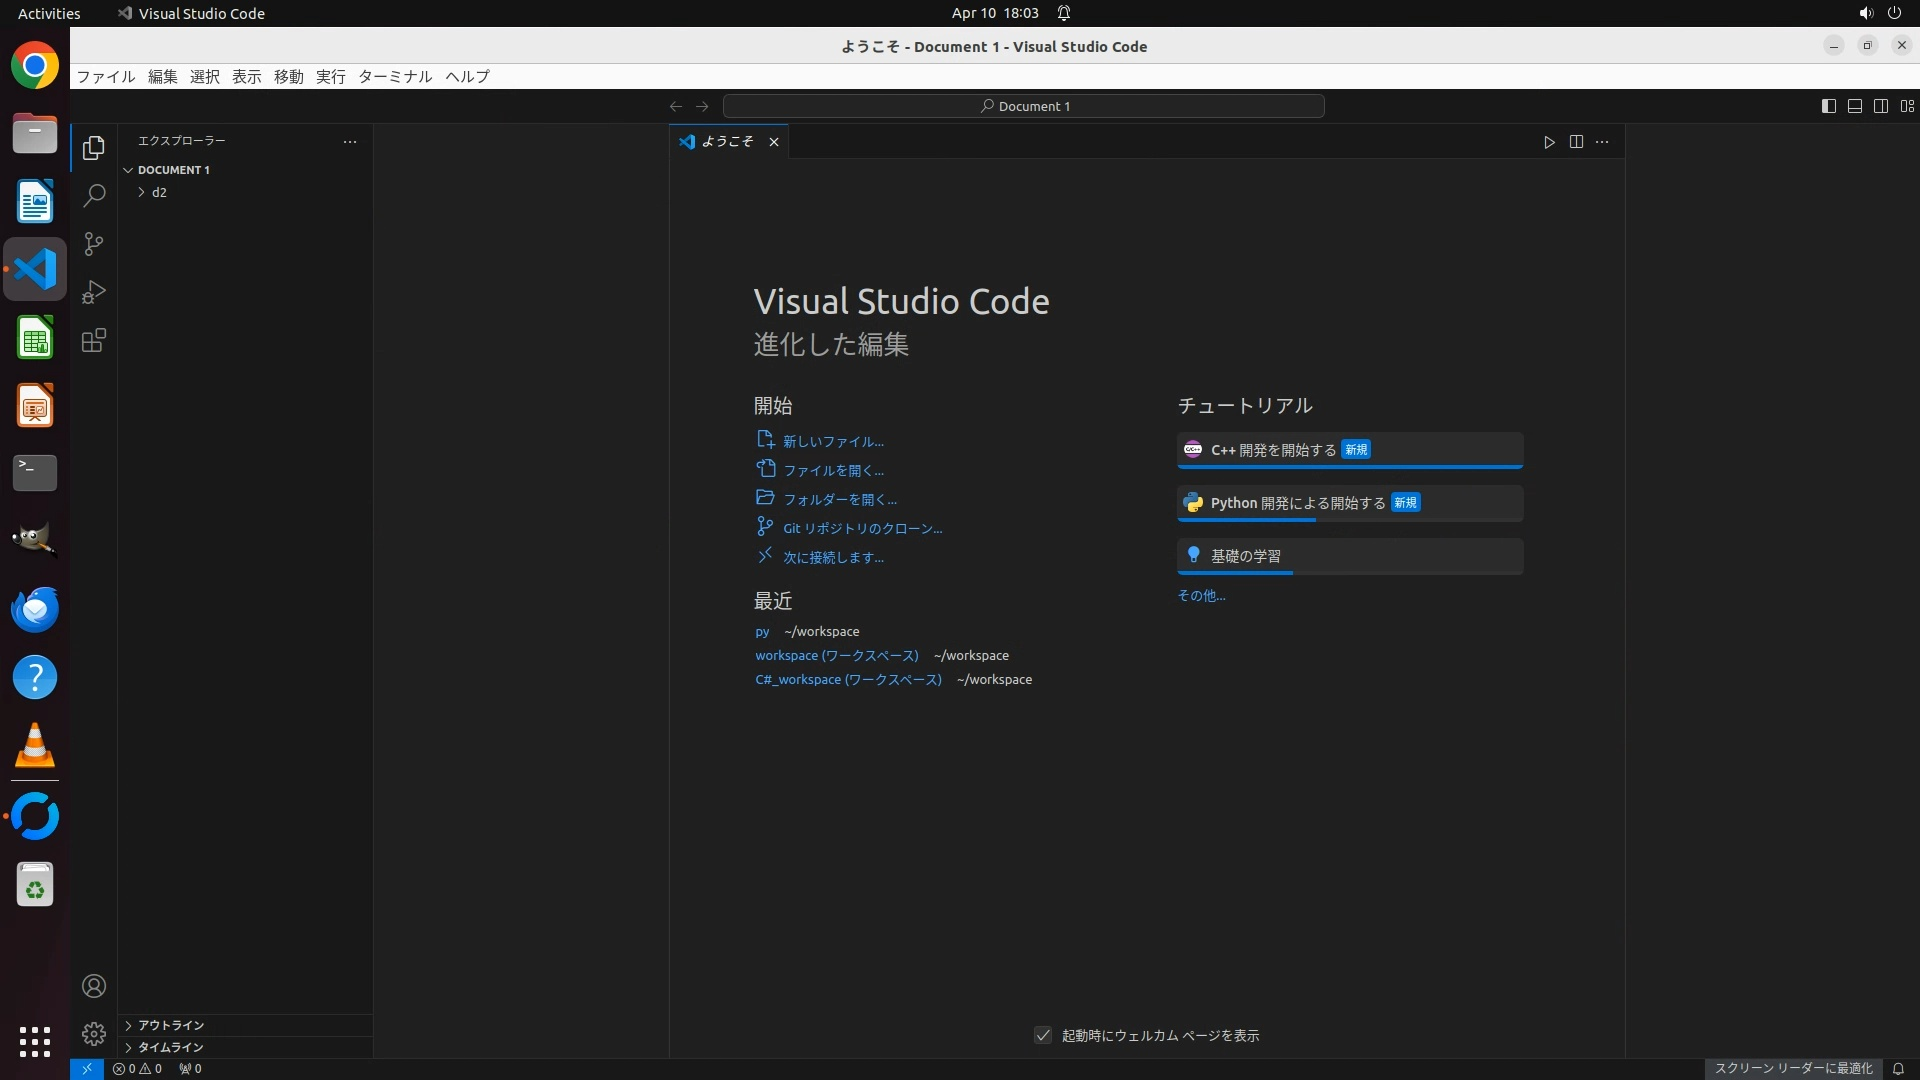Screen dimensions: 1920x1080
Task: Expand the d2 folder in explorer
Action: tap(159, 192)
